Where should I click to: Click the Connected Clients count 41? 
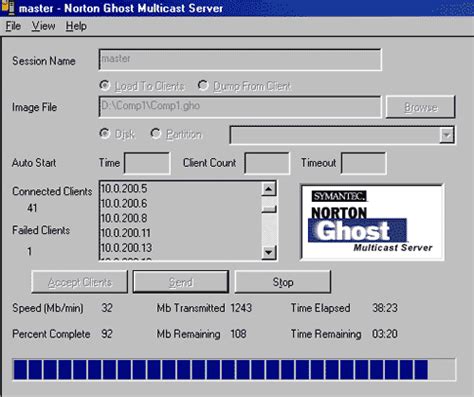(x=32, y=208)
